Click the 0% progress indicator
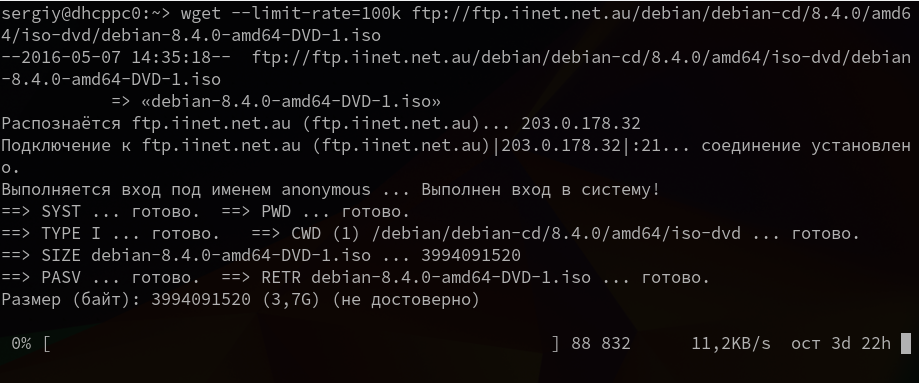The height and width of the screenshot is (383, 919). [21, 344]
